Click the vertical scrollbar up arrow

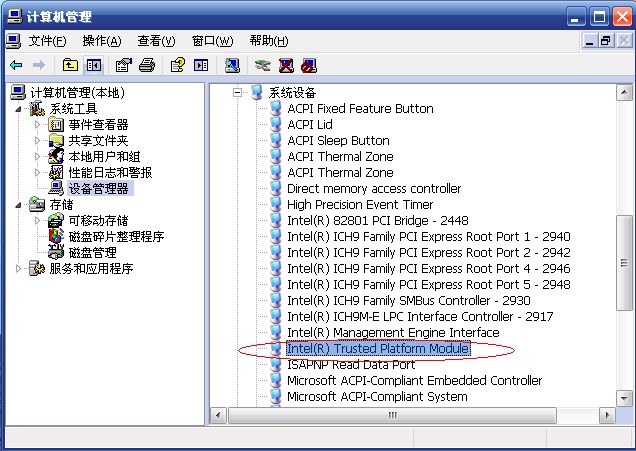624,92
